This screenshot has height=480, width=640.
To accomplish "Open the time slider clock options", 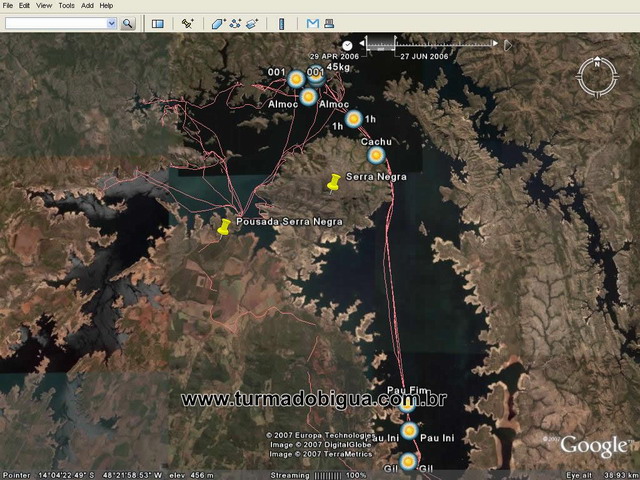I will pyautogui.click(x=347, y=45).
